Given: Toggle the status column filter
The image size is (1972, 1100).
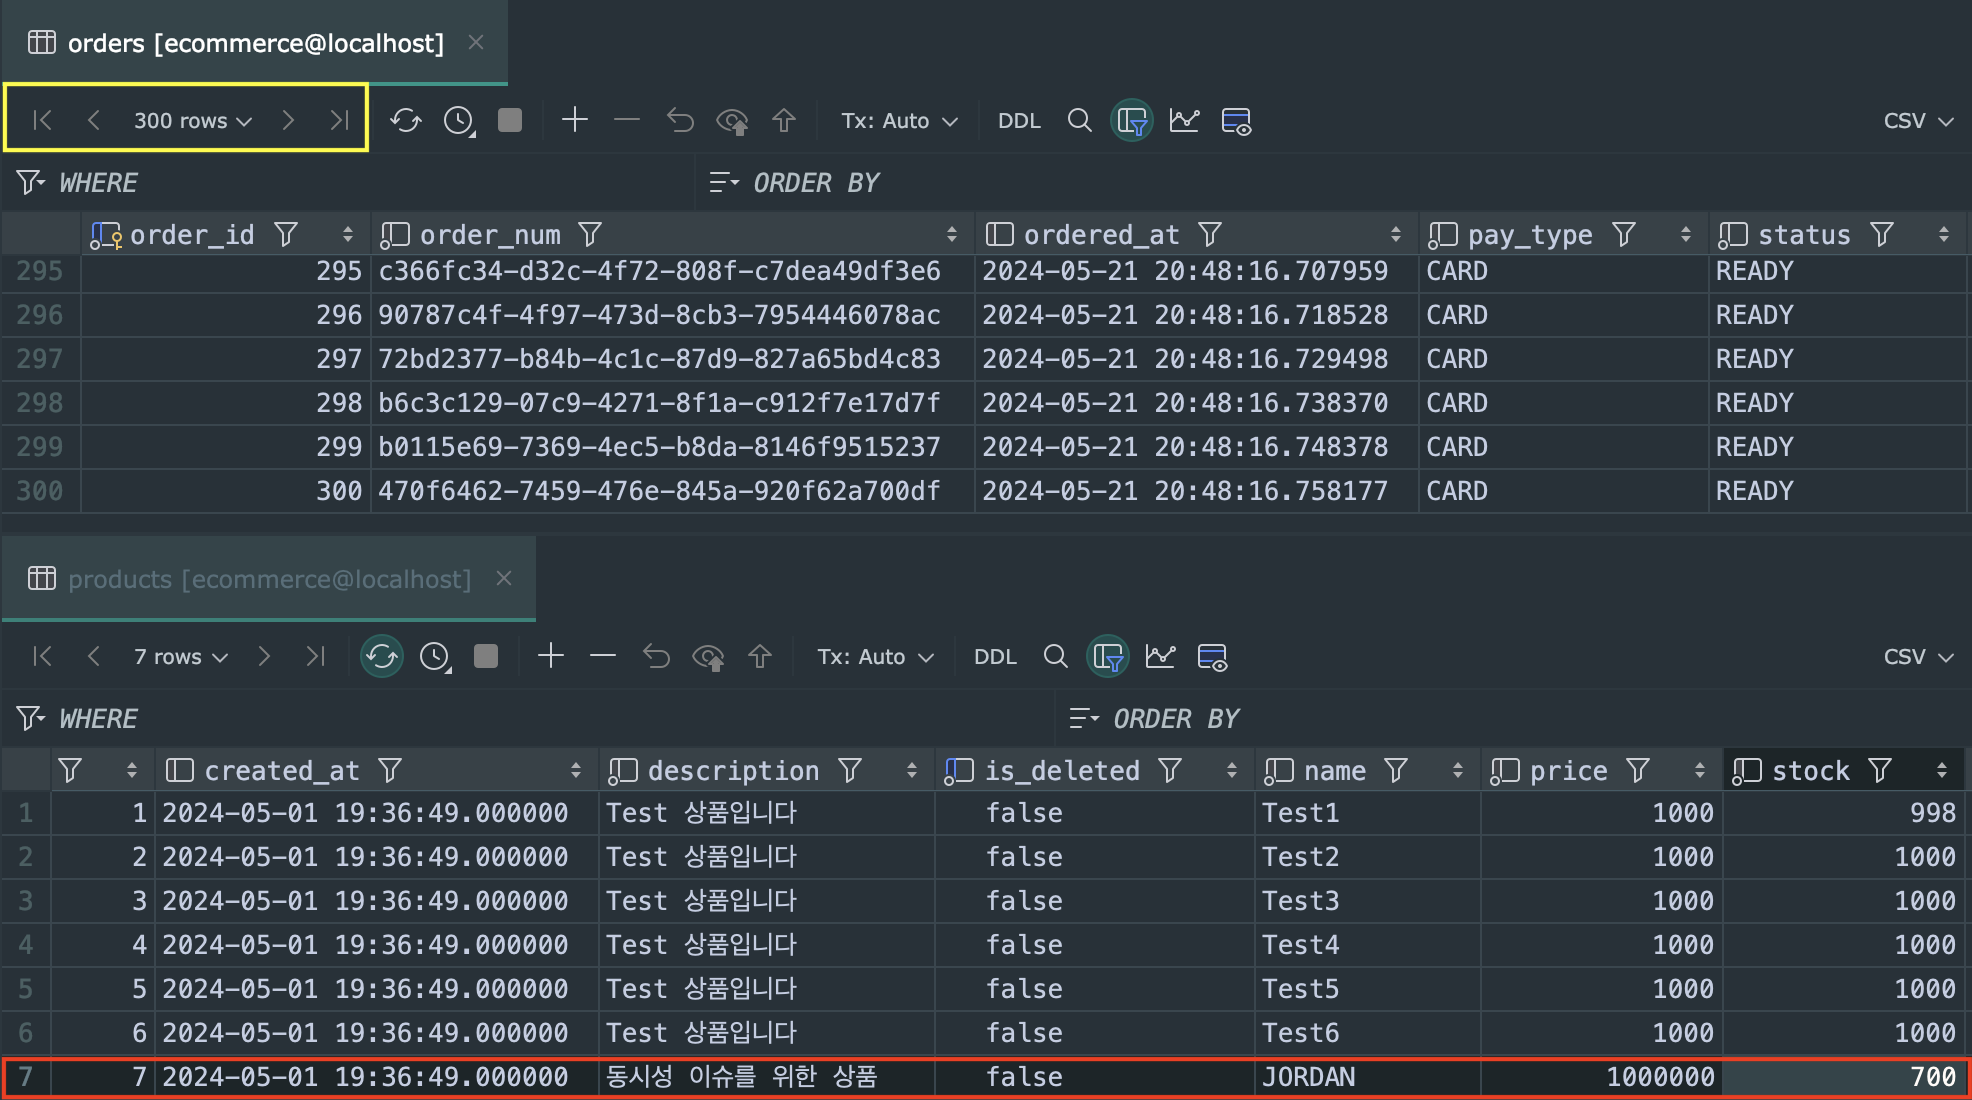Looking at the screenshot, I should click(x=1882, y=235).
